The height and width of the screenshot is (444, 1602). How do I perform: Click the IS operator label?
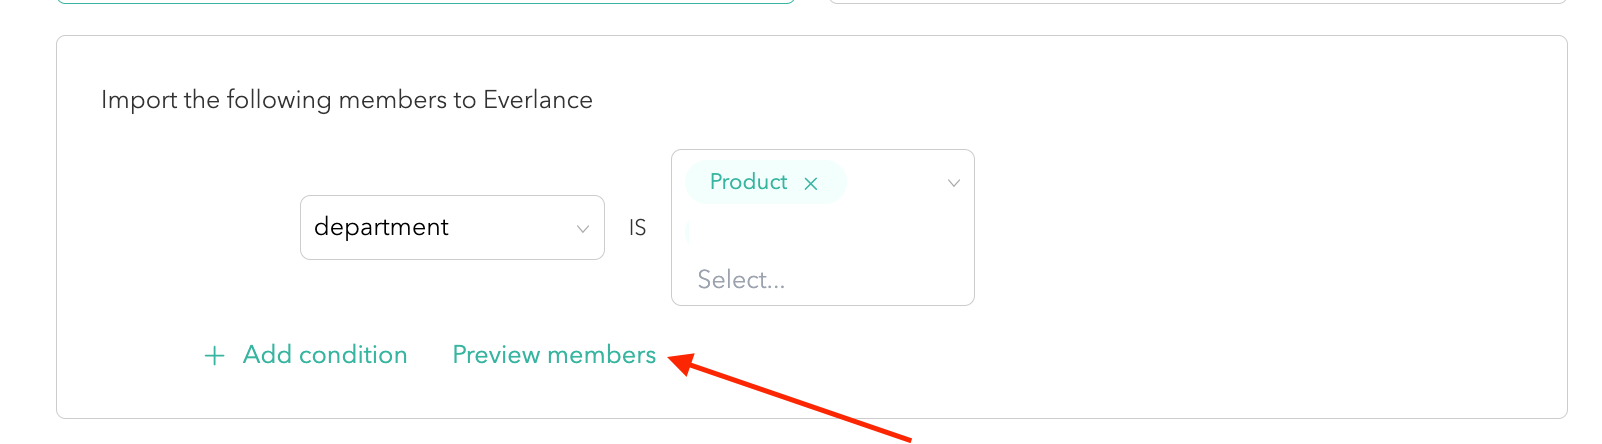pyautogui.click(x=637, y=228)
